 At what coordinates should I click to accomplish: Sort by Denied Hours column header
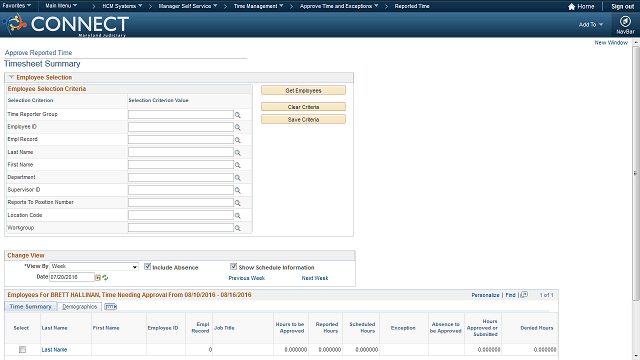coord(537,328)
